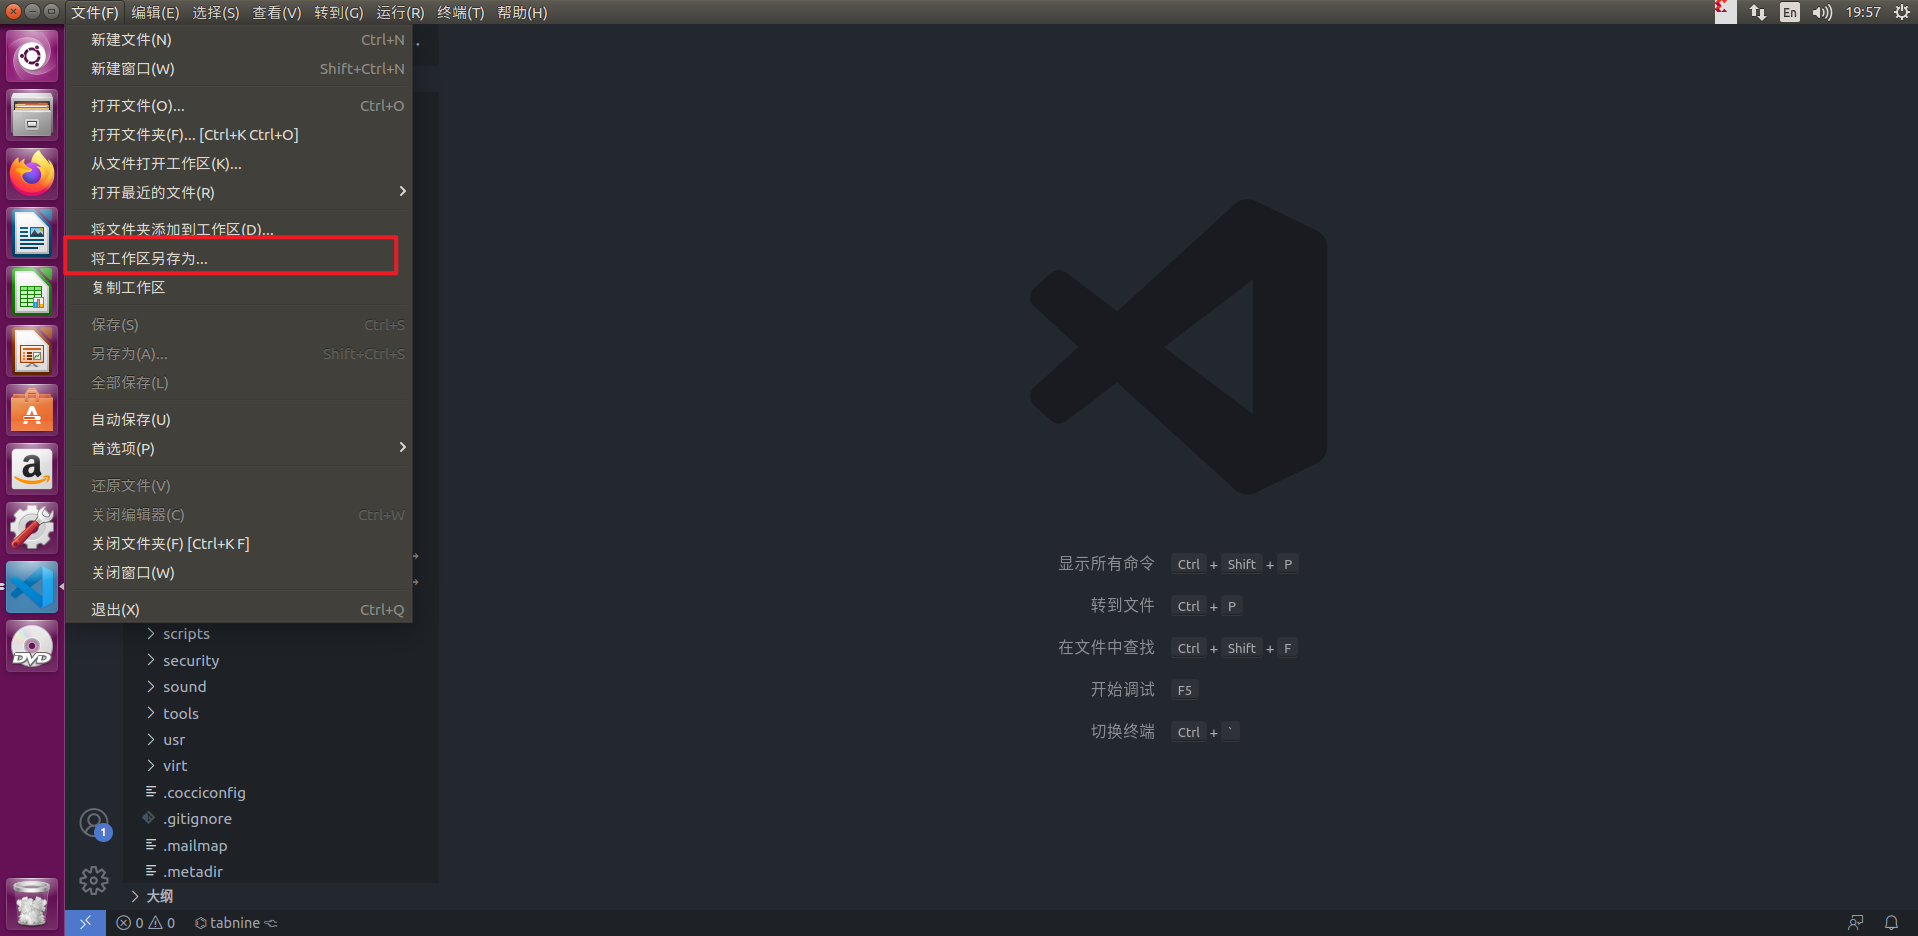Open the Trash in the dock
Image resolution: width=1918 pixels, height=936 pixels.
pyautogui.click(x=32, y=903)
